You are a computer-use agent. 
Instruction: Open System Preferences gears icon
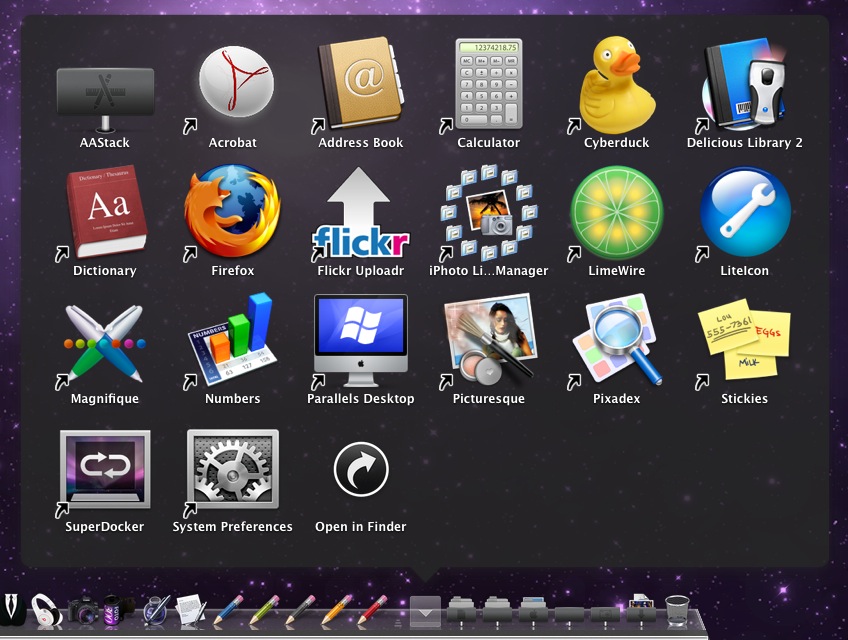coord(233,469)
